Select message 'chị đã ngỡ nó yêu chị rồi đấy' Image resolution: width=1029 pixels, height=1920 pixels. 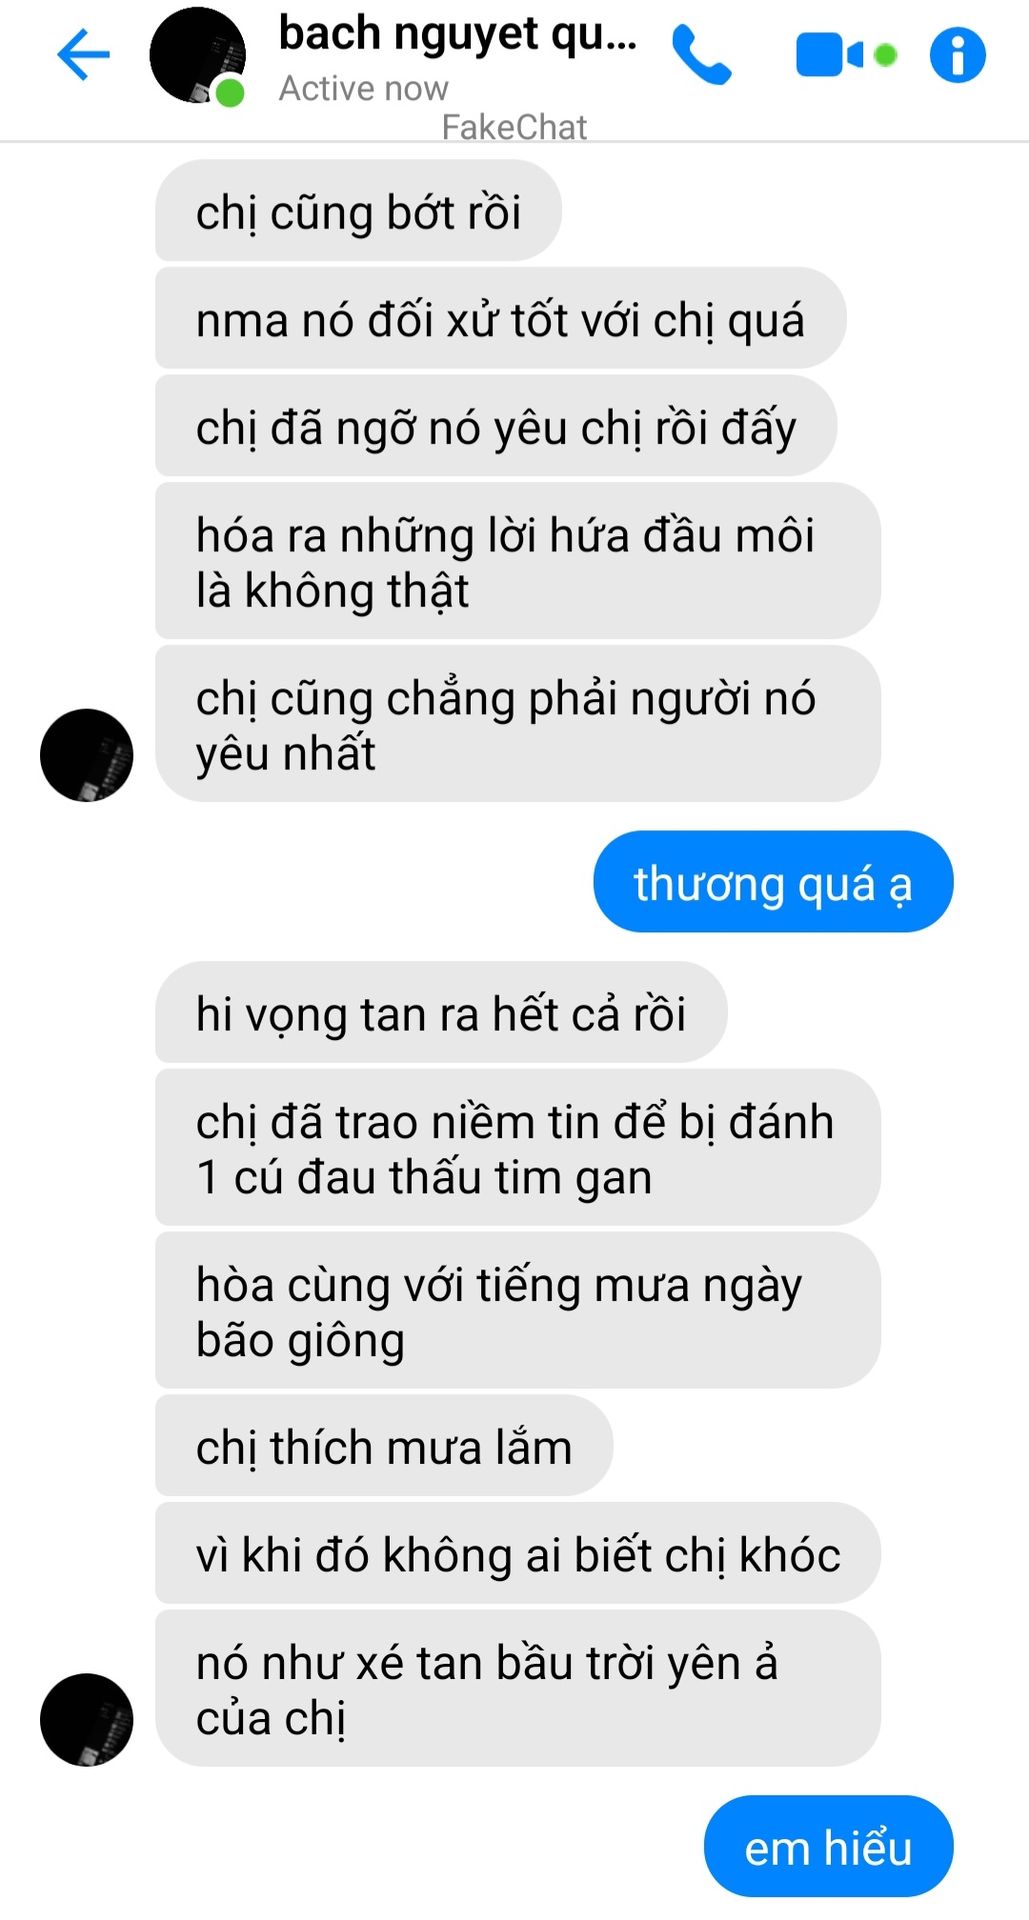pos(496,426)
